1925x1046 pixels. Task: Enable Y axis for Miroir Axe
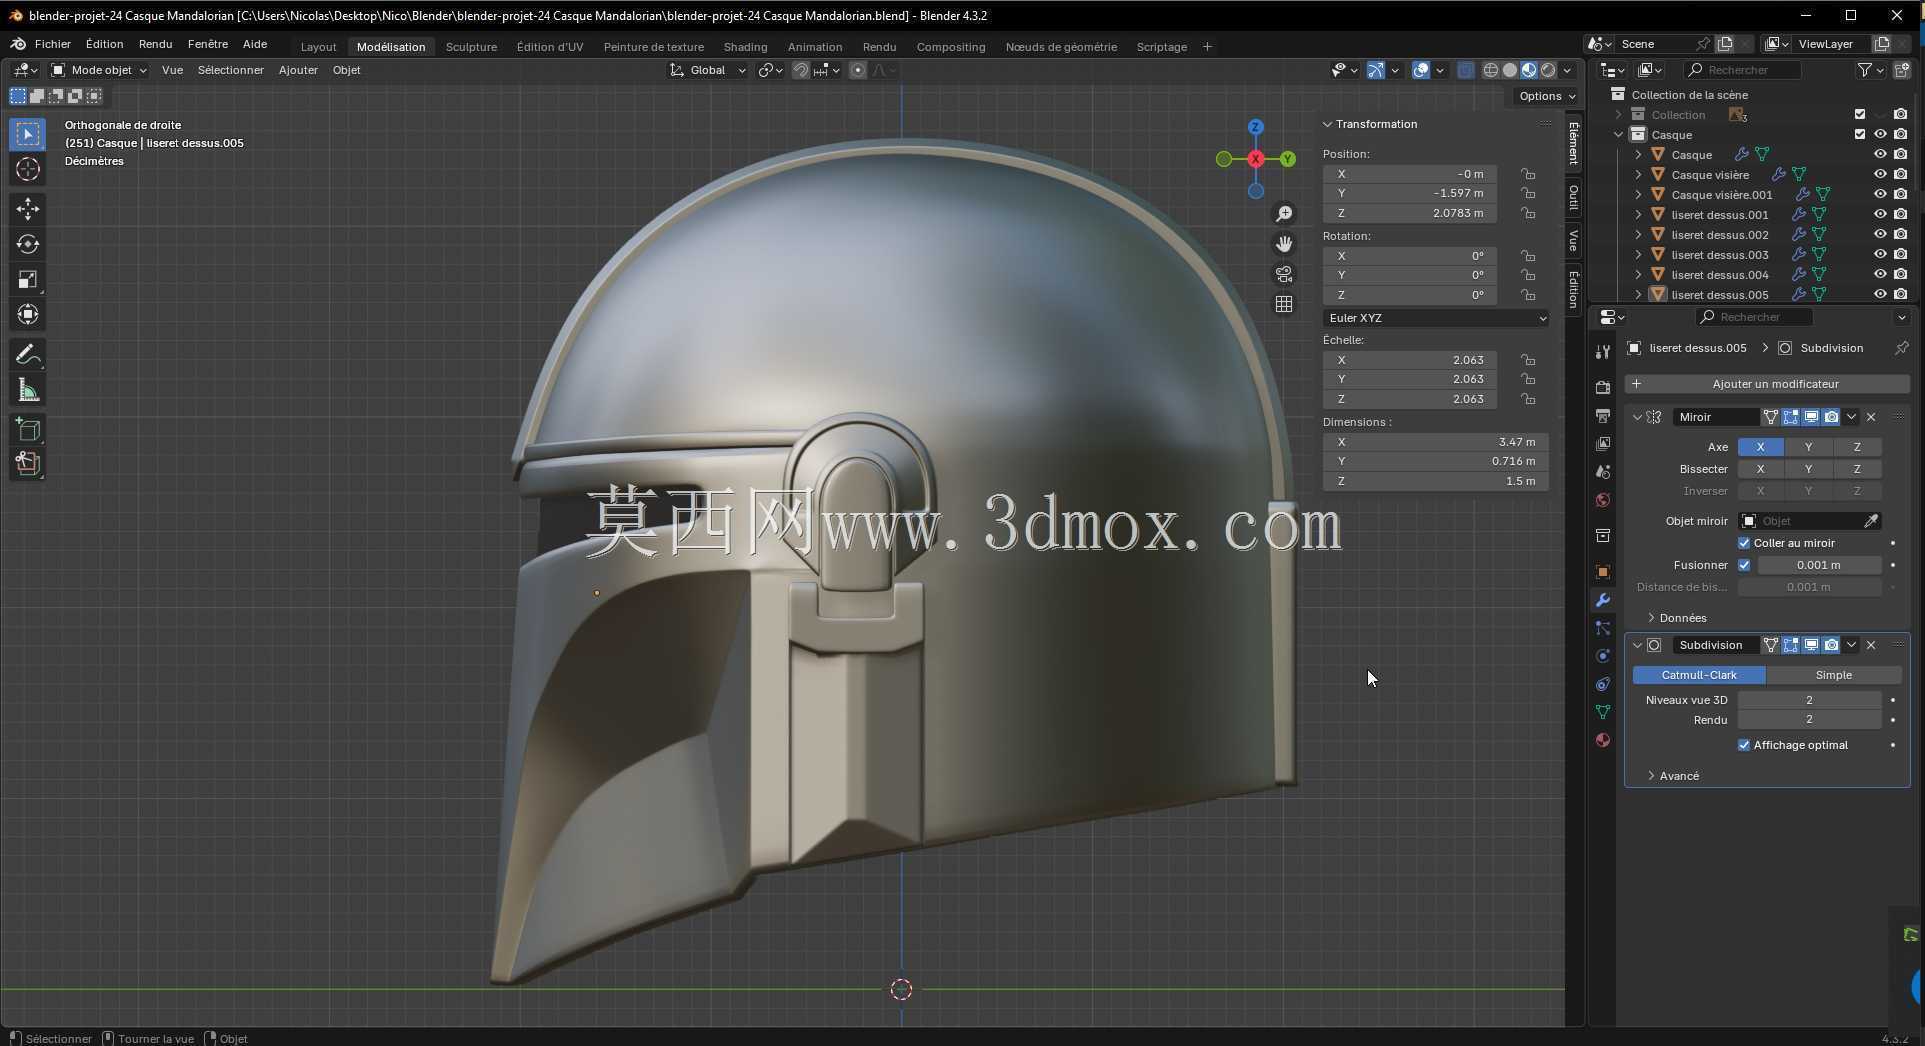[x=1808, y=447]
